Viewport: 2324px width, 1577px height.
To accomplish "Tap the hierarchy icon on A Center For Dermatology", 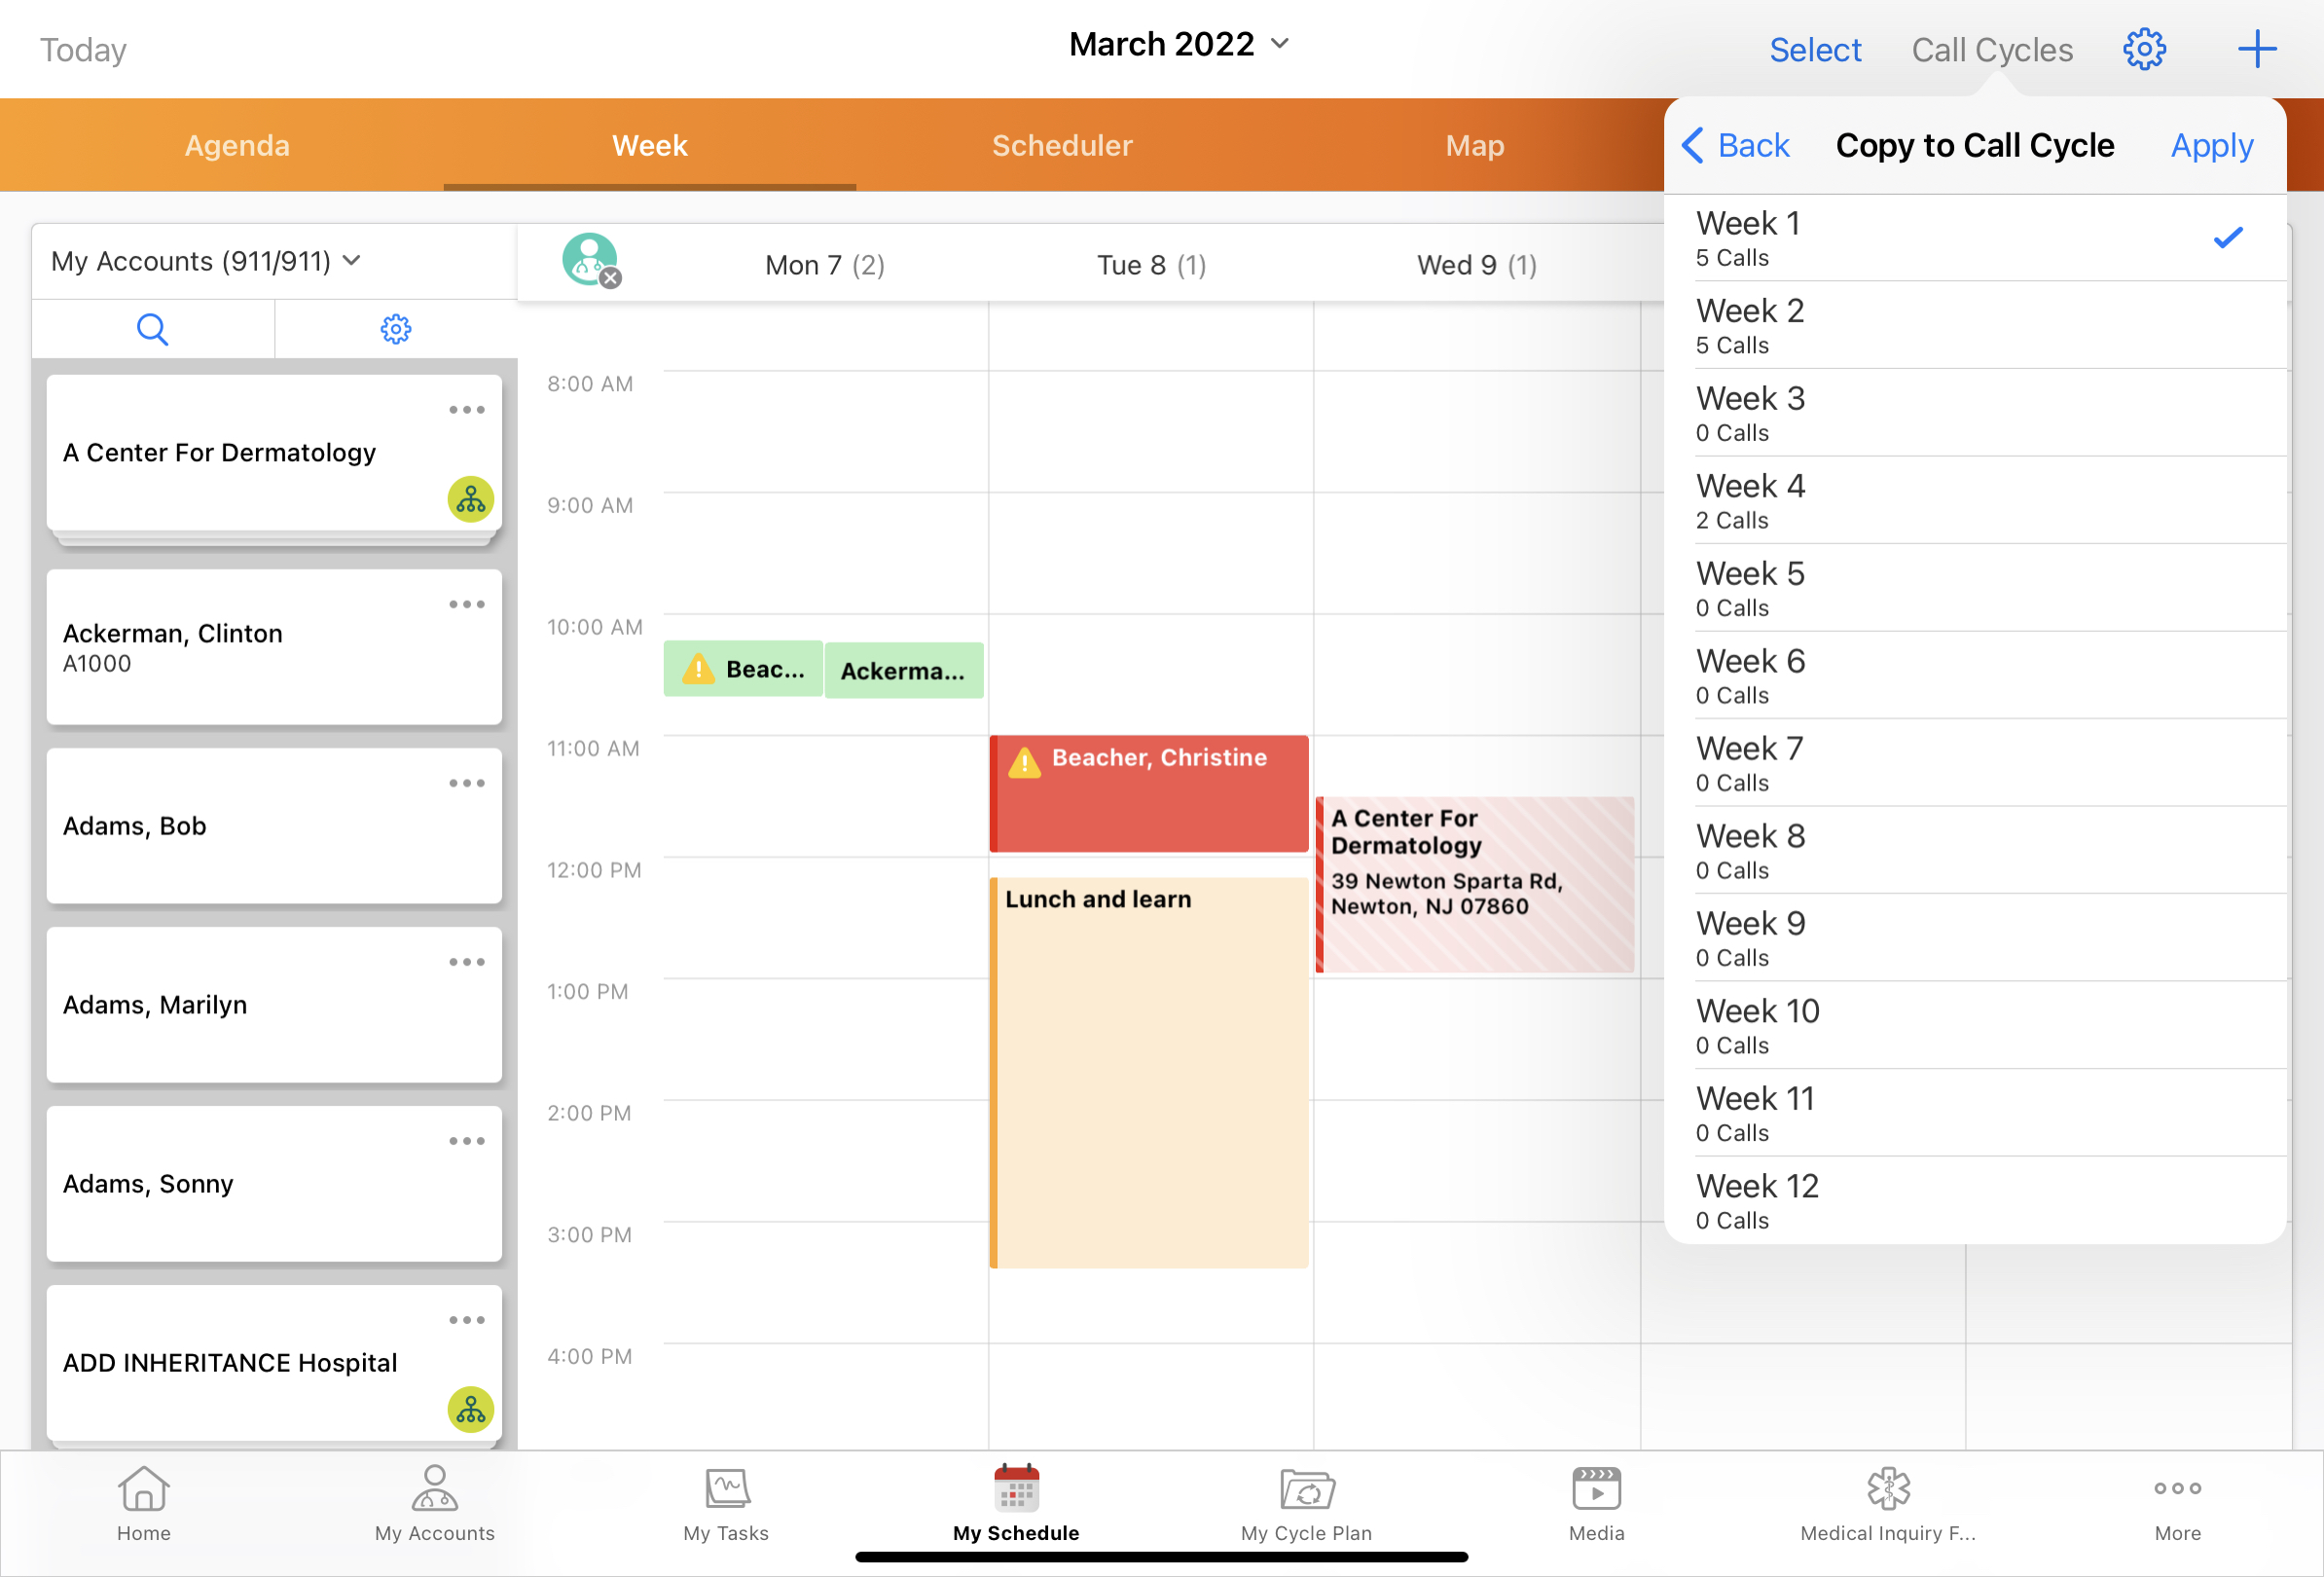I will 469,501.
